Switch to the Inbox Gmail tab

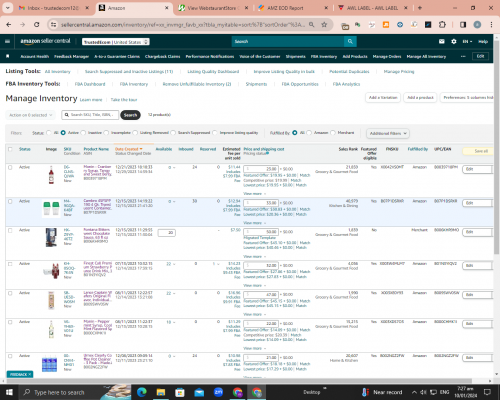click(x=53, y=8)
